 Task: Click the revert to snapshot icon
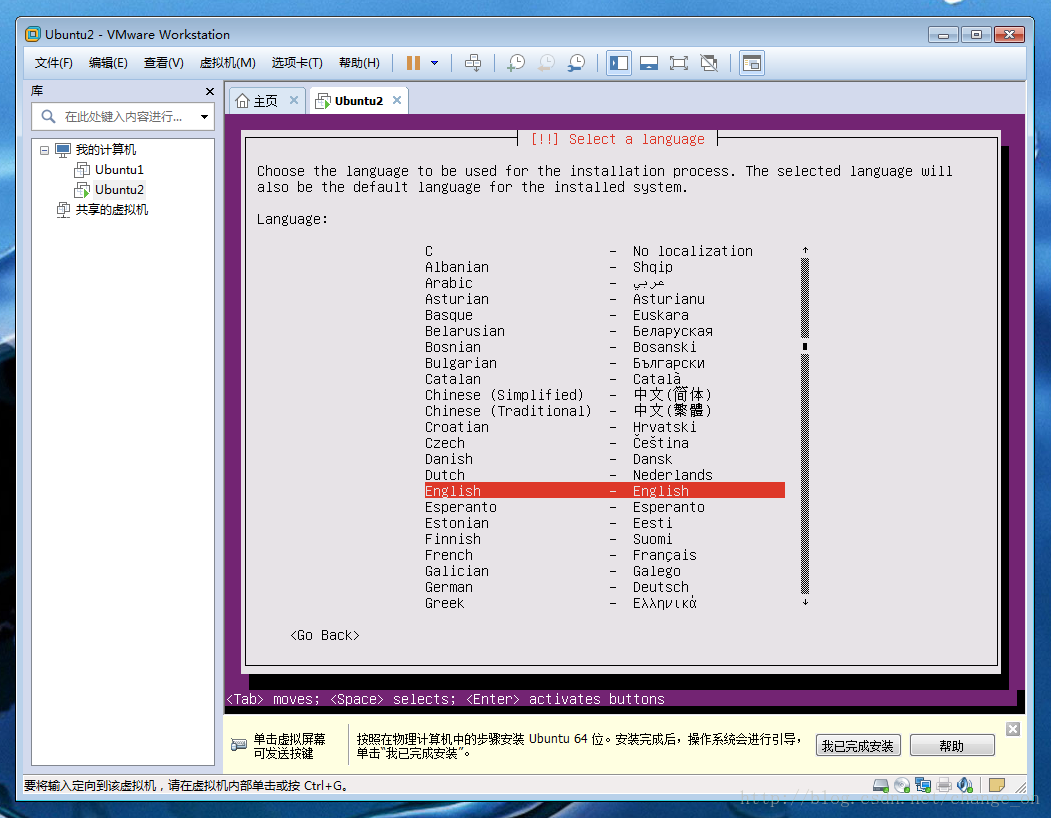[x=546, y=63]
